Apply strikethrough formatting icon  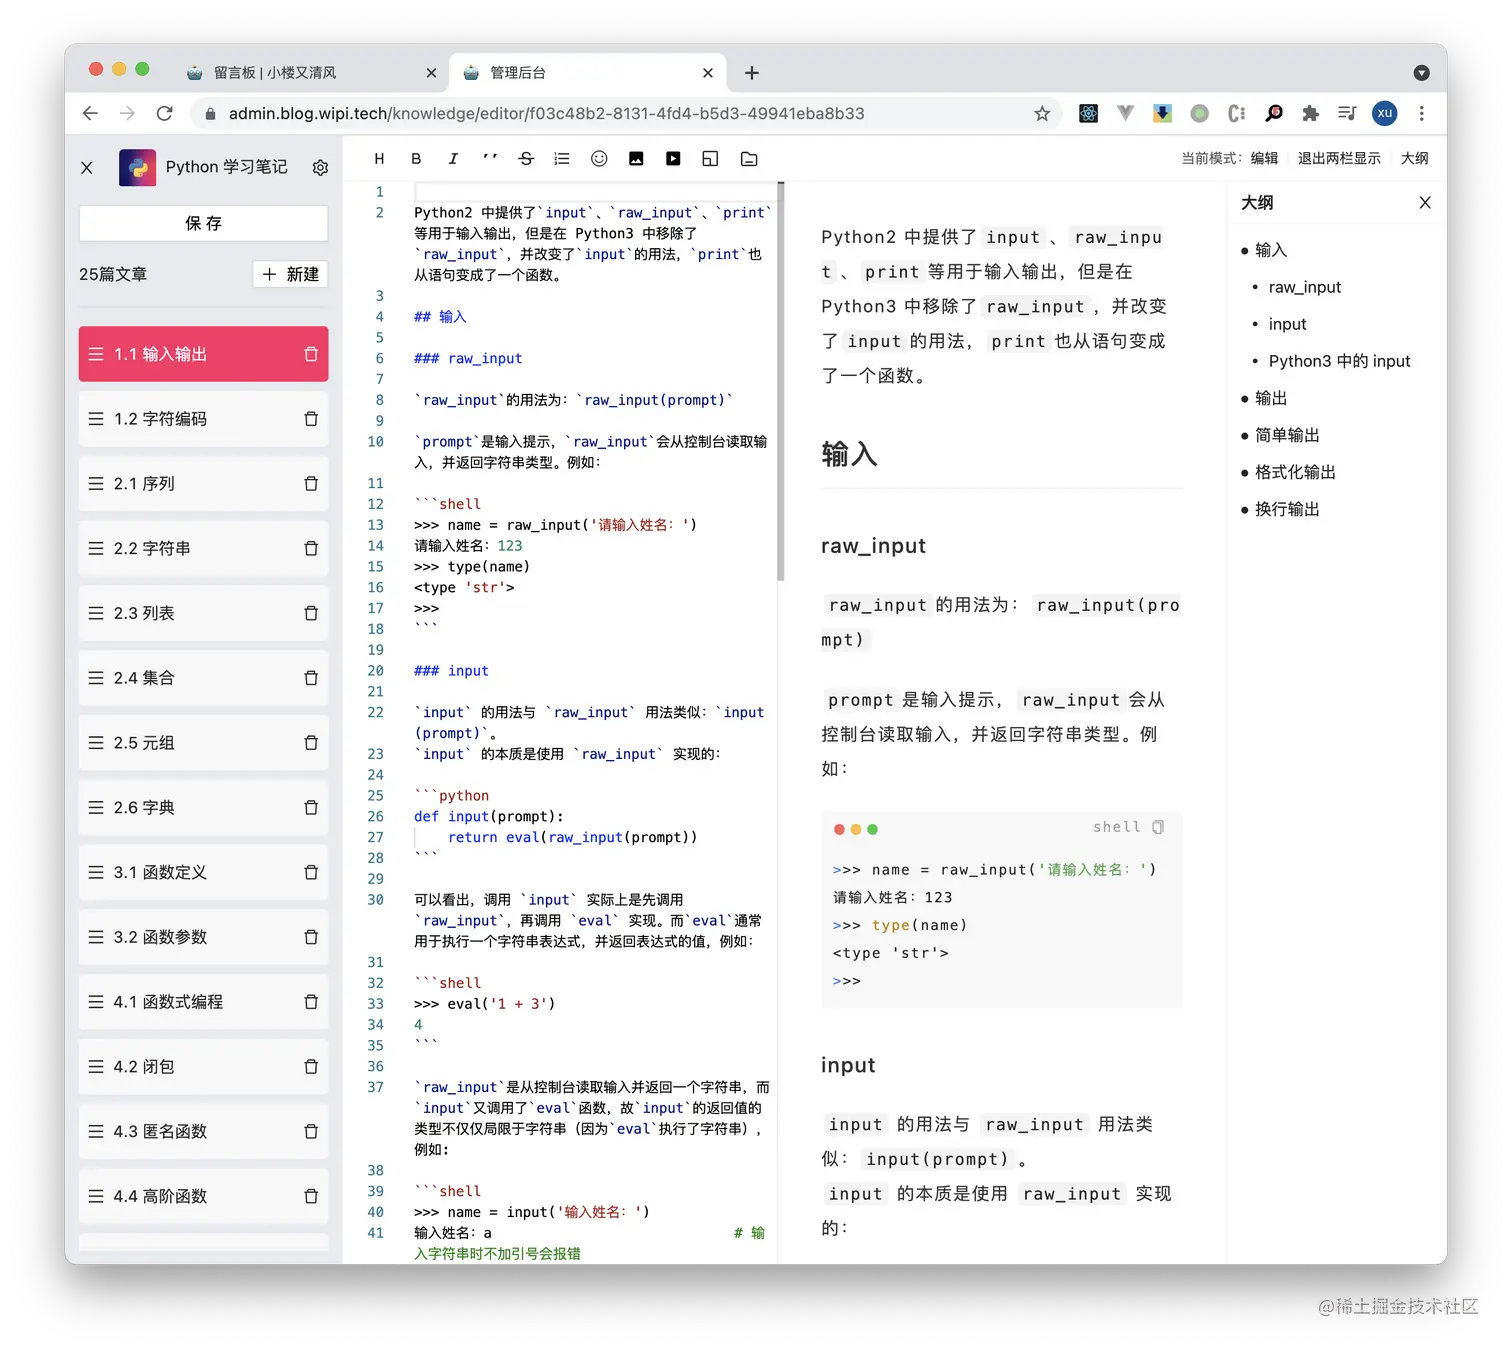526,159
